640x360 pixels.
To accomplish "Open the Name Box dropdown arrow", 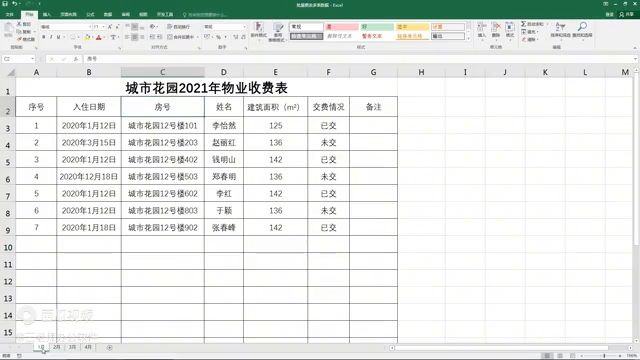I will [x=32, y=59].
